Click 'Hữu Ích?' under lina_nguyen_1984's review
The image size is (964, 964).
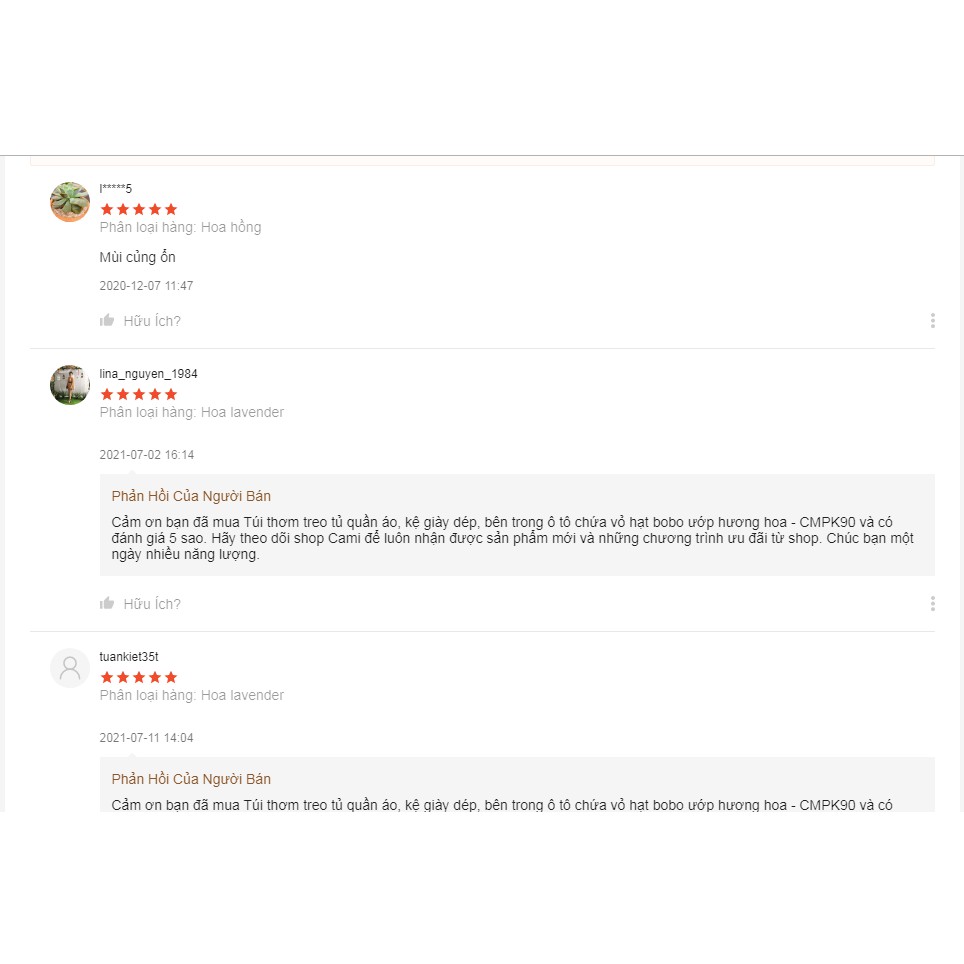(152, 604)
